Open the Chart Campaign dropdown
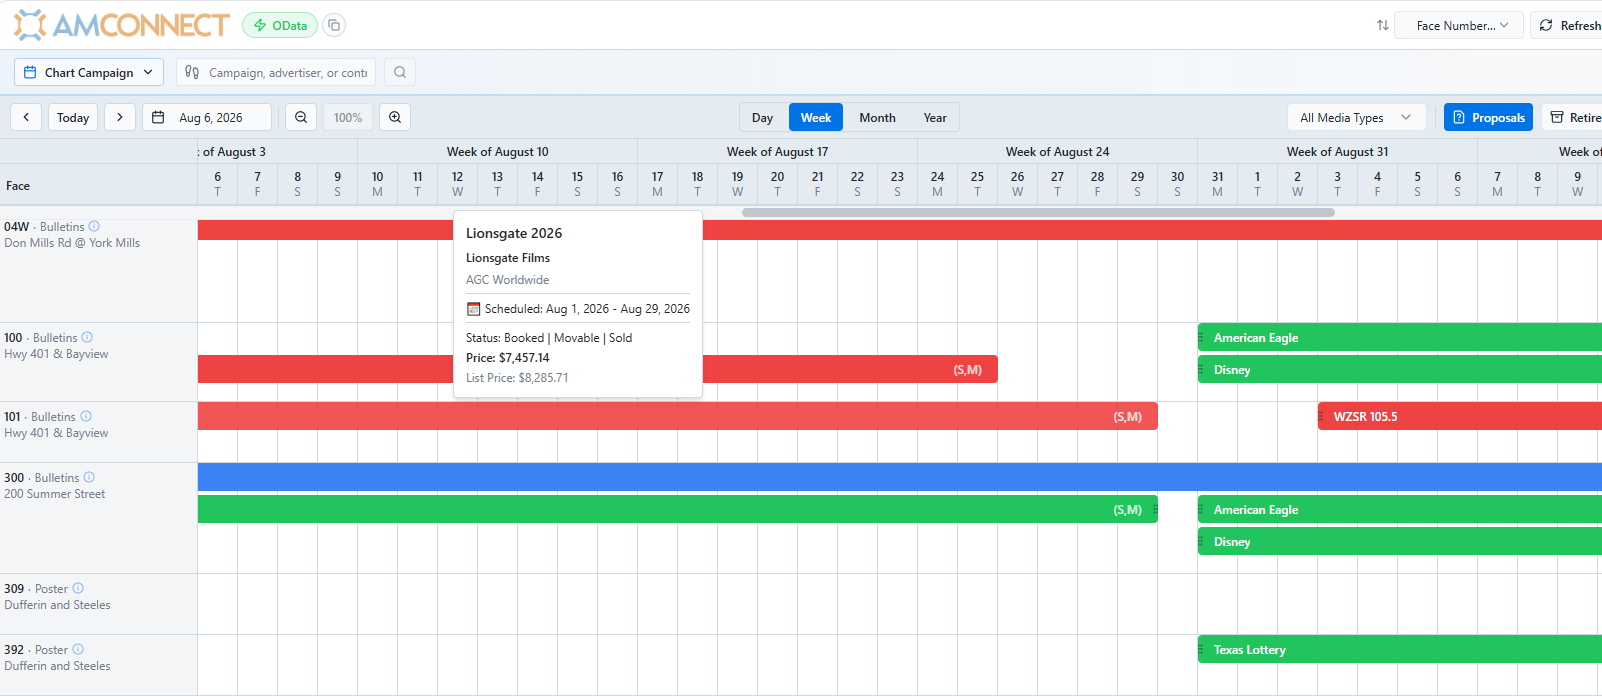 (89, 72)
